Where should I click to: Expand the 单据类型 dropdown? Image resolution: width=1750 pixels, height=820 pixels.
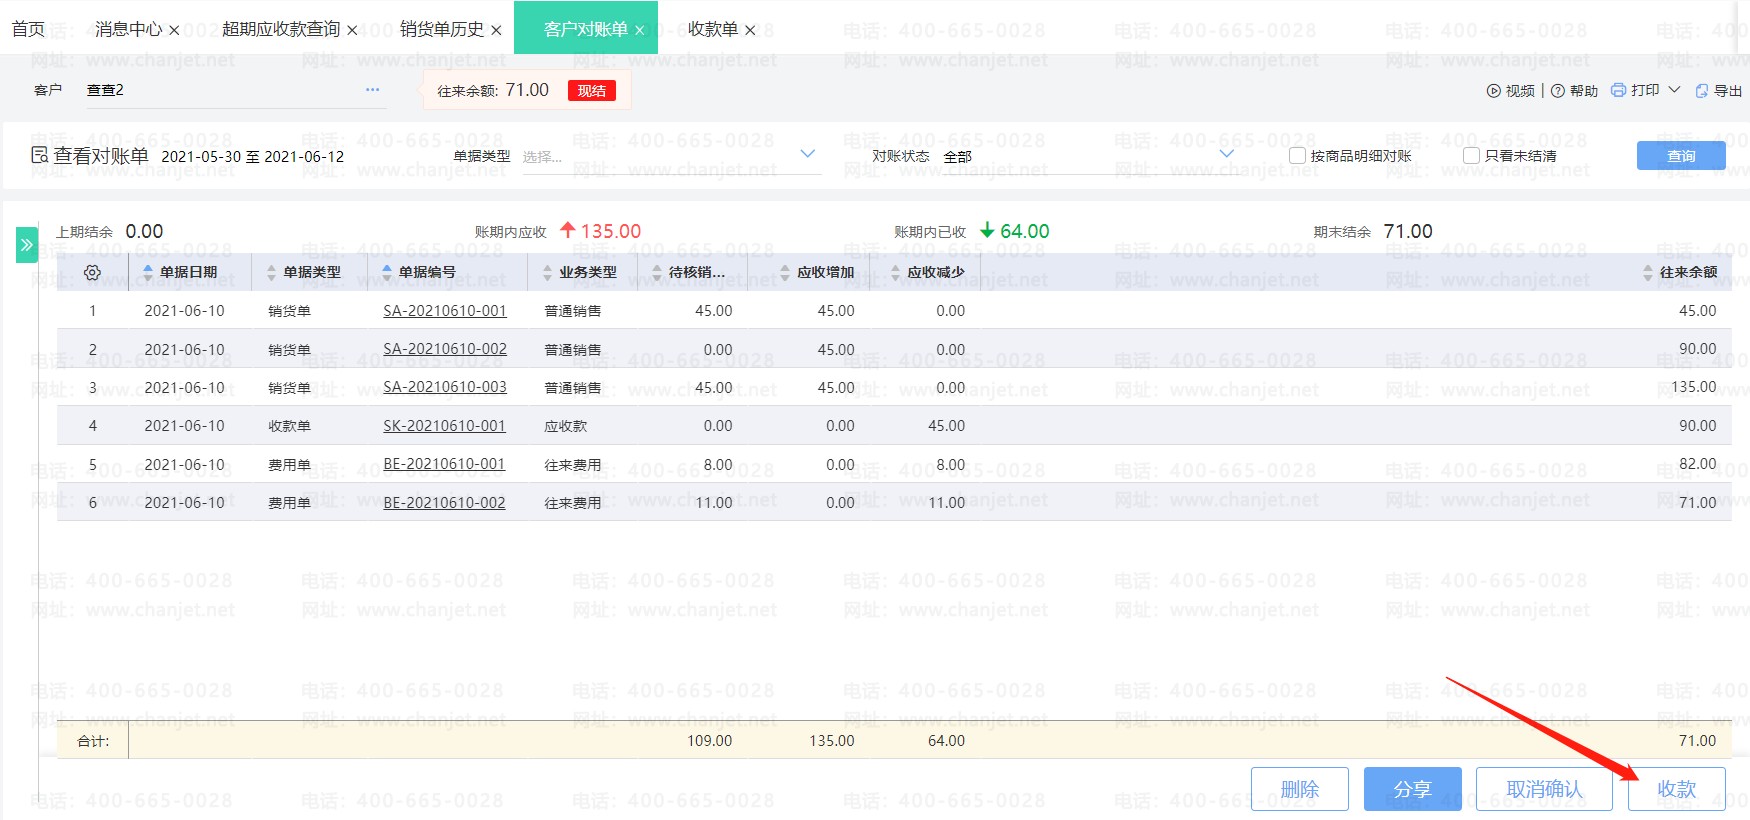click(x=808, y=155)
